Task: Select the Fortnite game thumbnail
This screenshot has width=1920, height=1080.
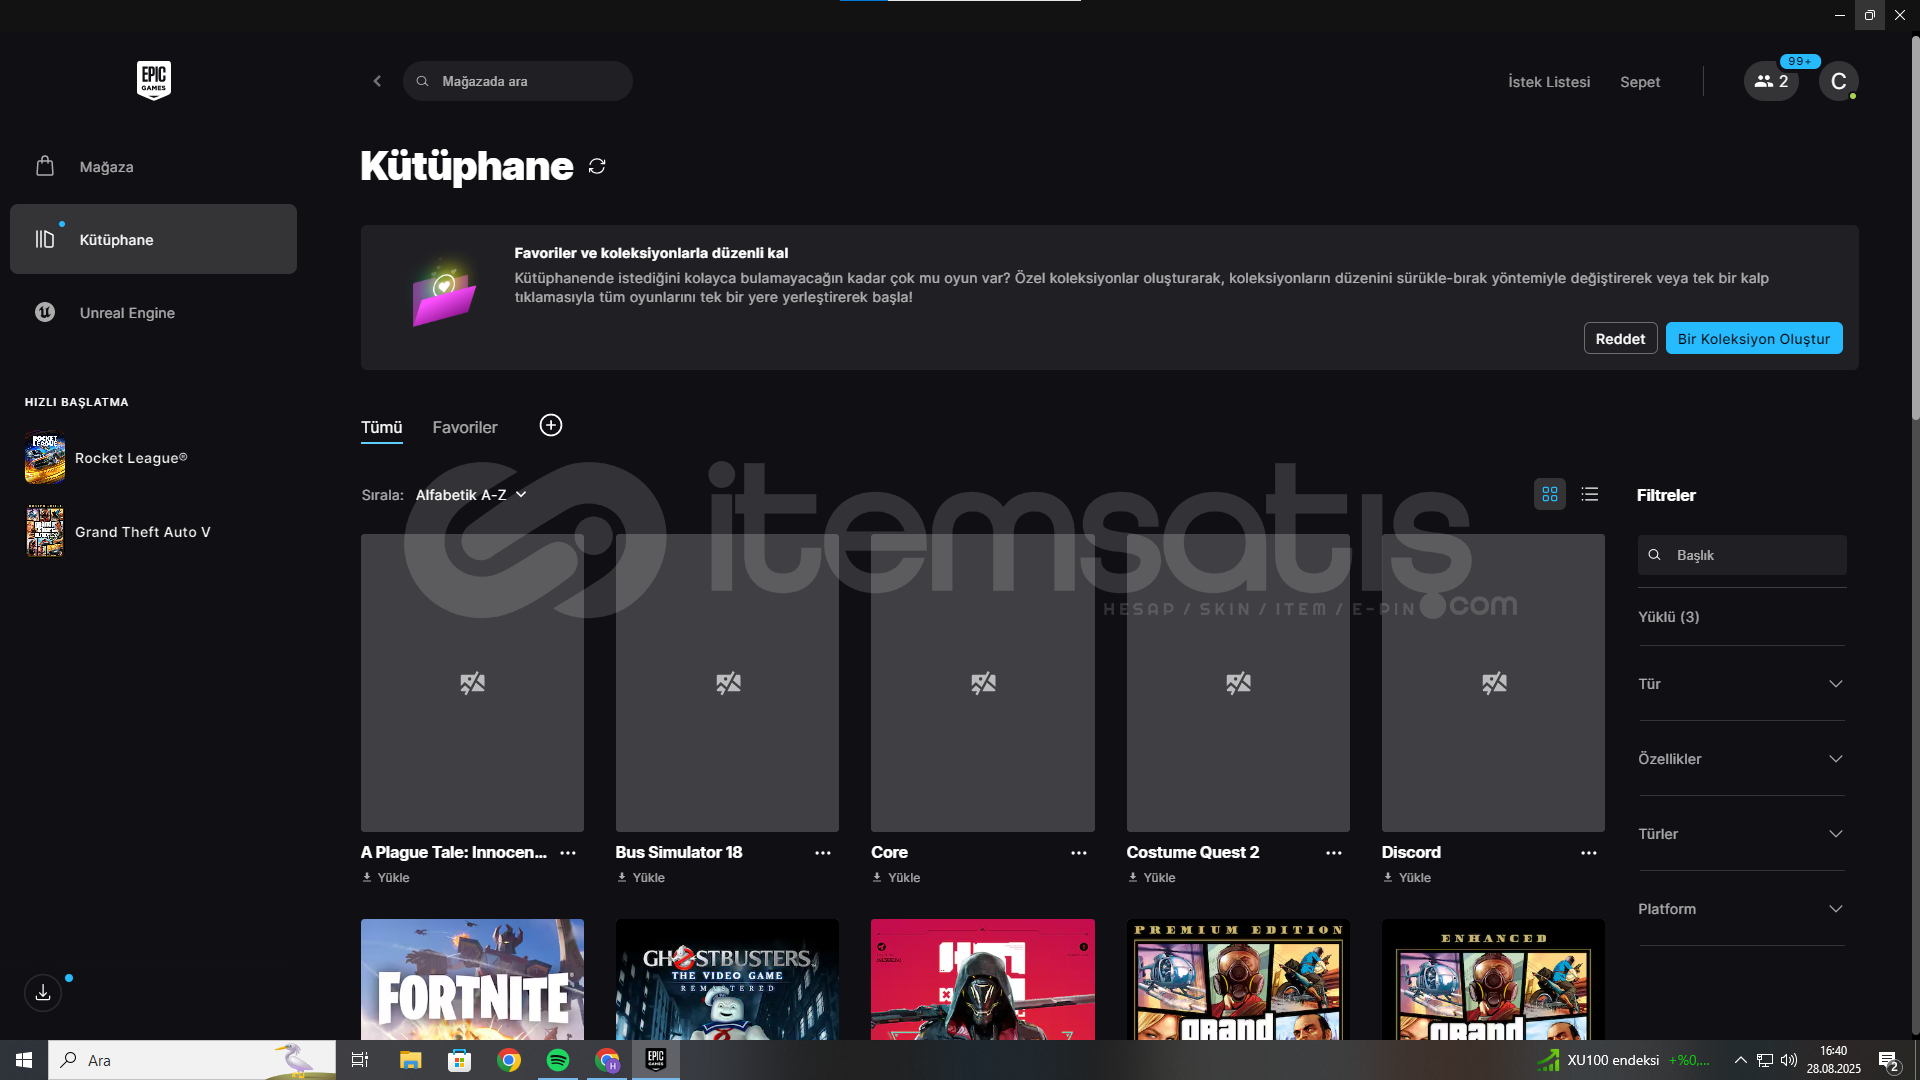Action: pyautogui.click(x=472, y=979)
